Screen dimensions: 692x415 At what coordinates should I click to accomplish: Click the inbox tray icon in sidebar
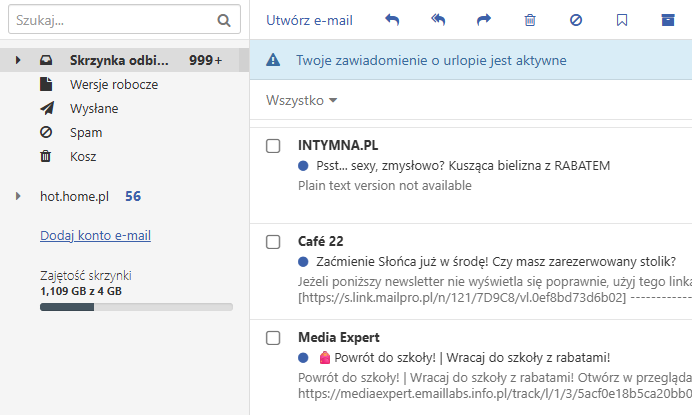click(46, 60)
